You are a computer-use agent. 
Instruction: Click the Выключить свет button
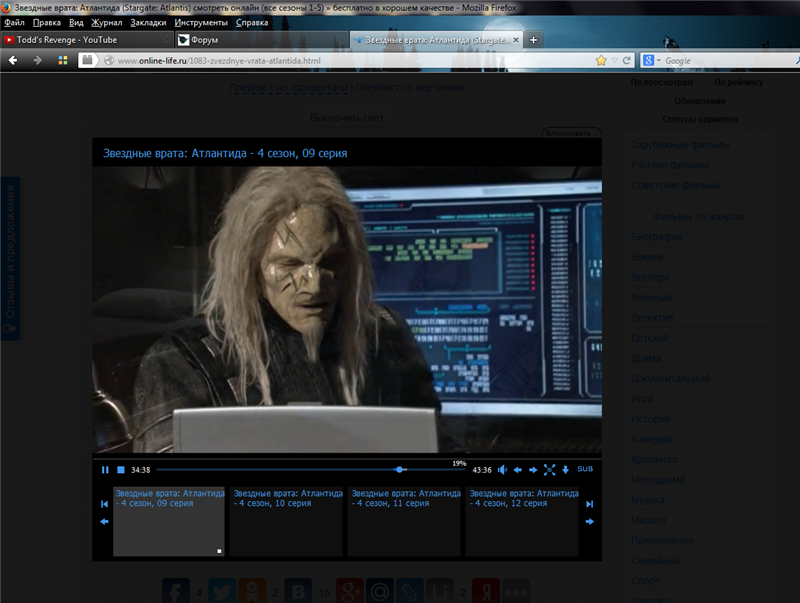pos(347,118)
